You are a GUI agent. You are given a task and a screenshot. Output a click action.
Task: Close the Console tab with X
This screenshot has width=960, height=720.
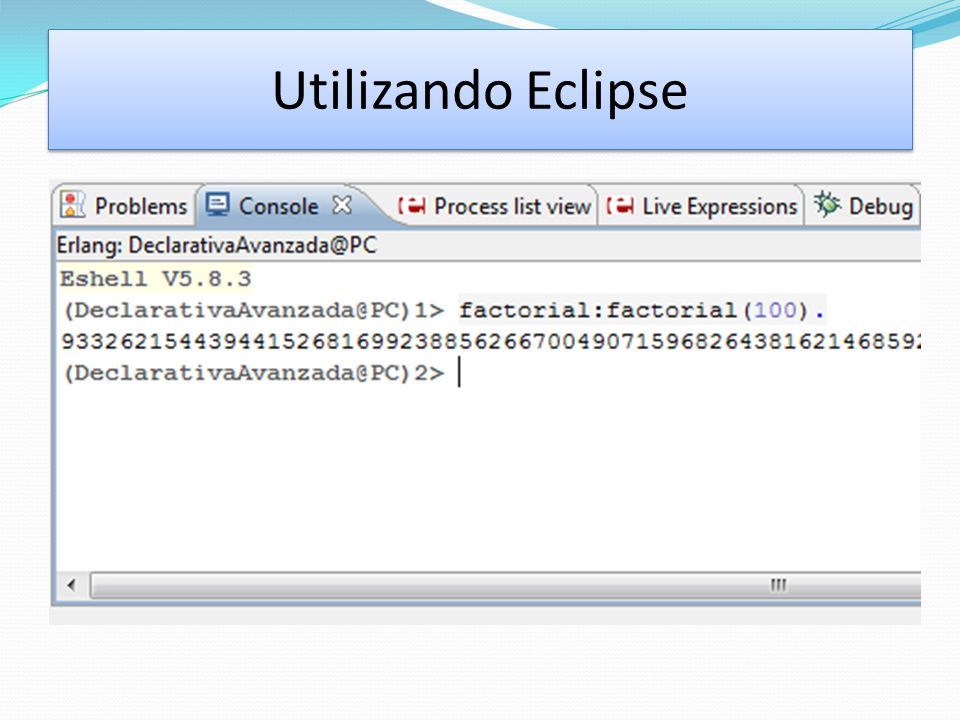(342, 205)
